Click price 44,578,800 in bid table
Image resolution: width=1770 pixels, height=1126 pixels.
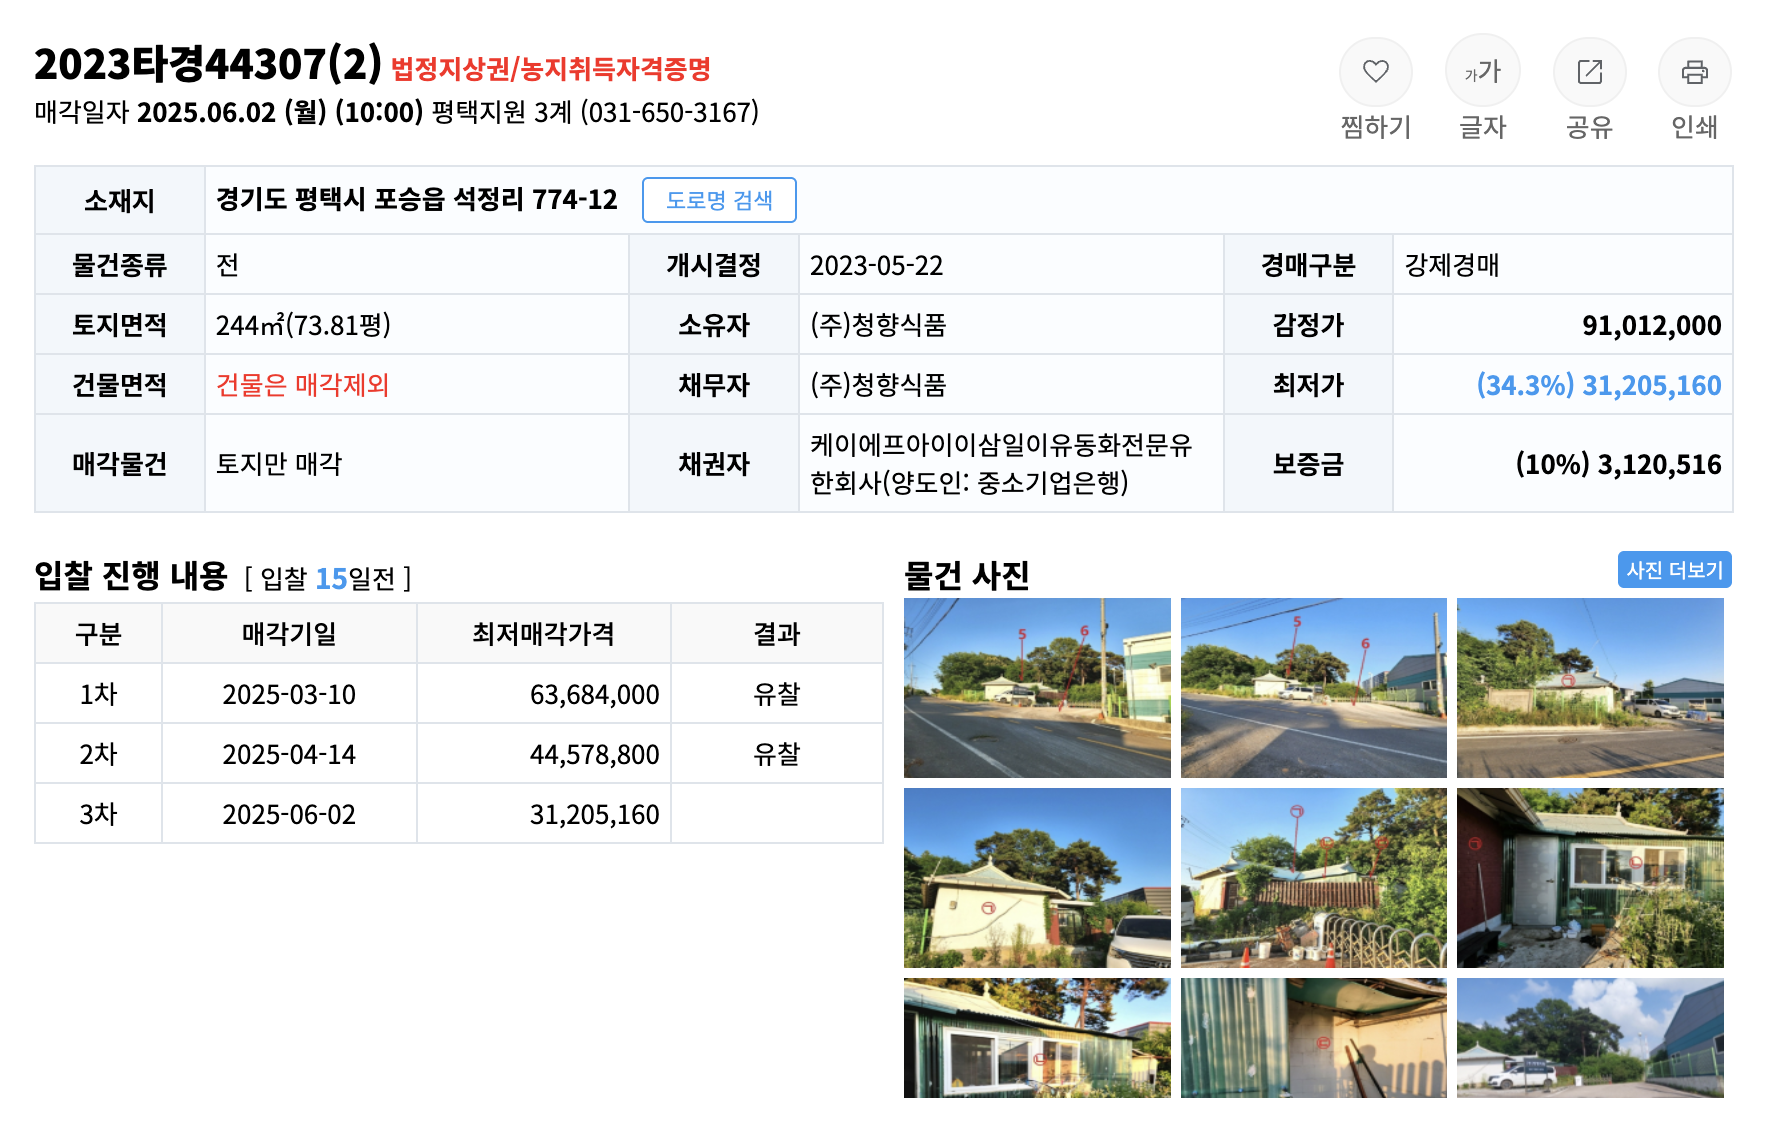(595, 754)
